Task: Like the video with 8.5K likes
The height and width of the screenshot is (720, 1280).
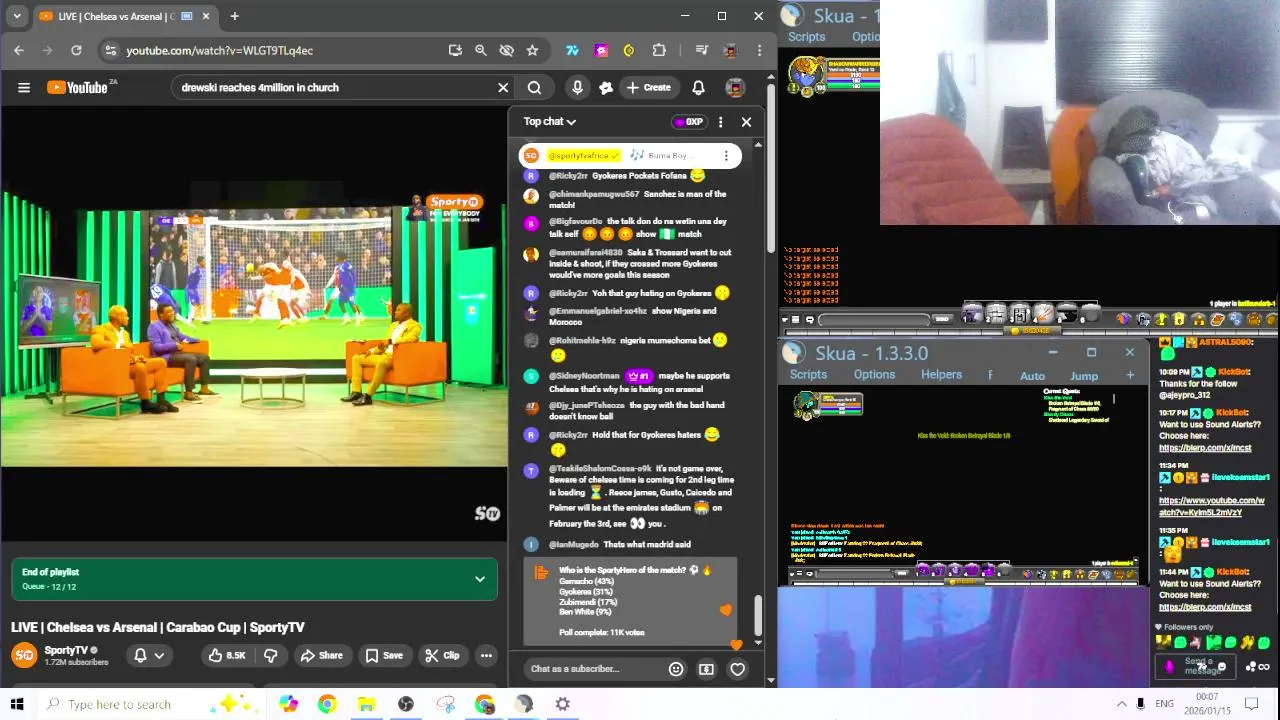Action: pos(227,656)
